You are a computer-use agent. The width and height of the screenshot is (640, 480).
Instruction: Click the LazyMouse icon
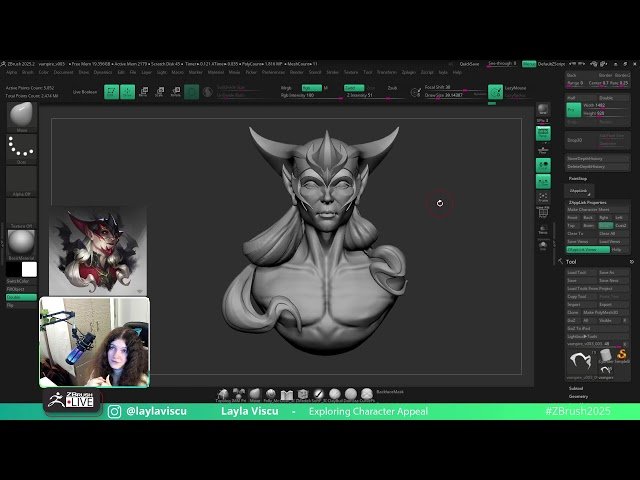(x=493, y=91)
